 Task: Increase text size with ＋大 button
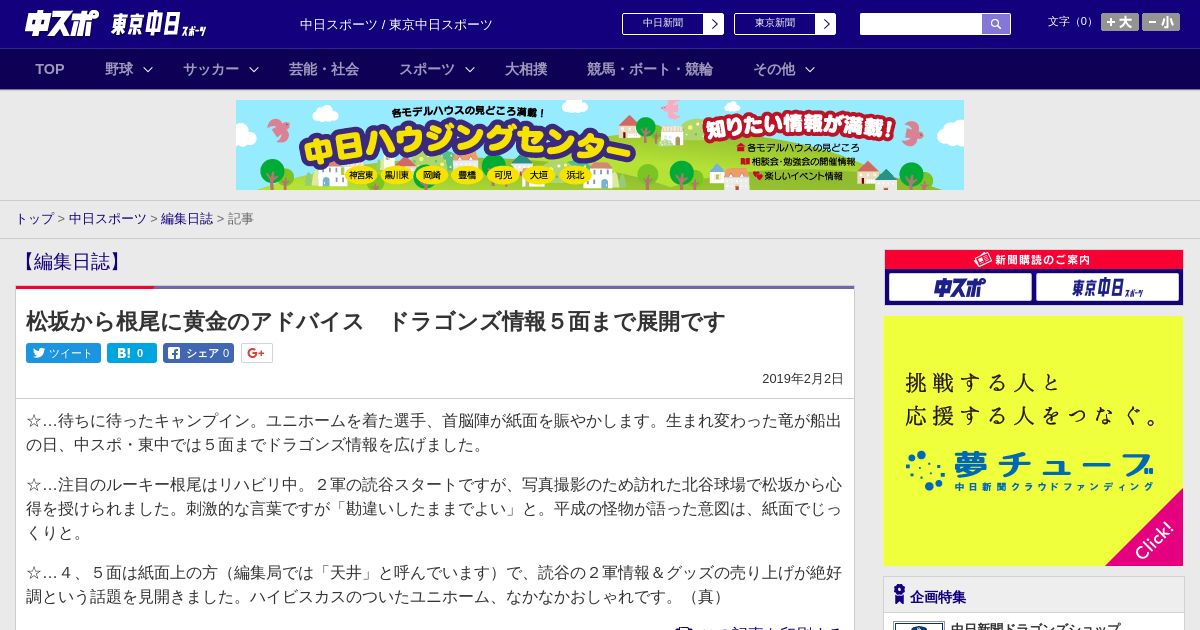(x=1120, y=22)
